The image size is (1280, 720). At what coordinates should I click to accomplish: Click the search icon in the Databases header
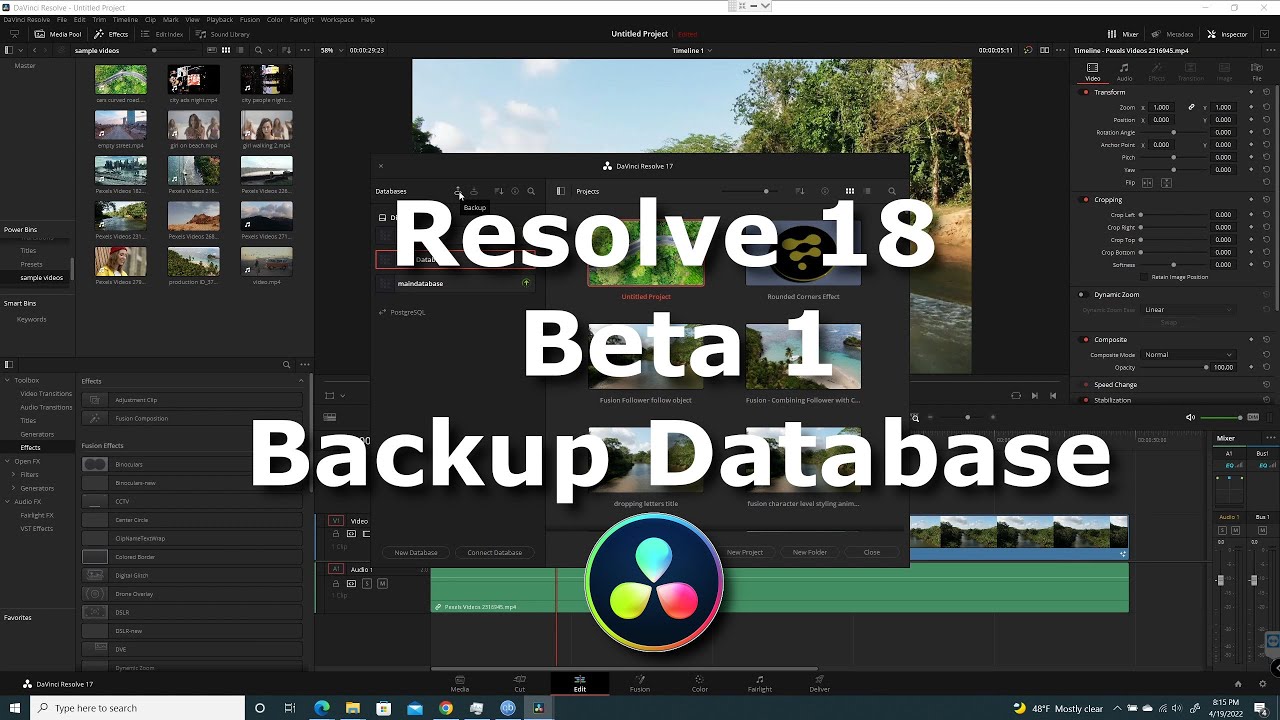point(531,191)
